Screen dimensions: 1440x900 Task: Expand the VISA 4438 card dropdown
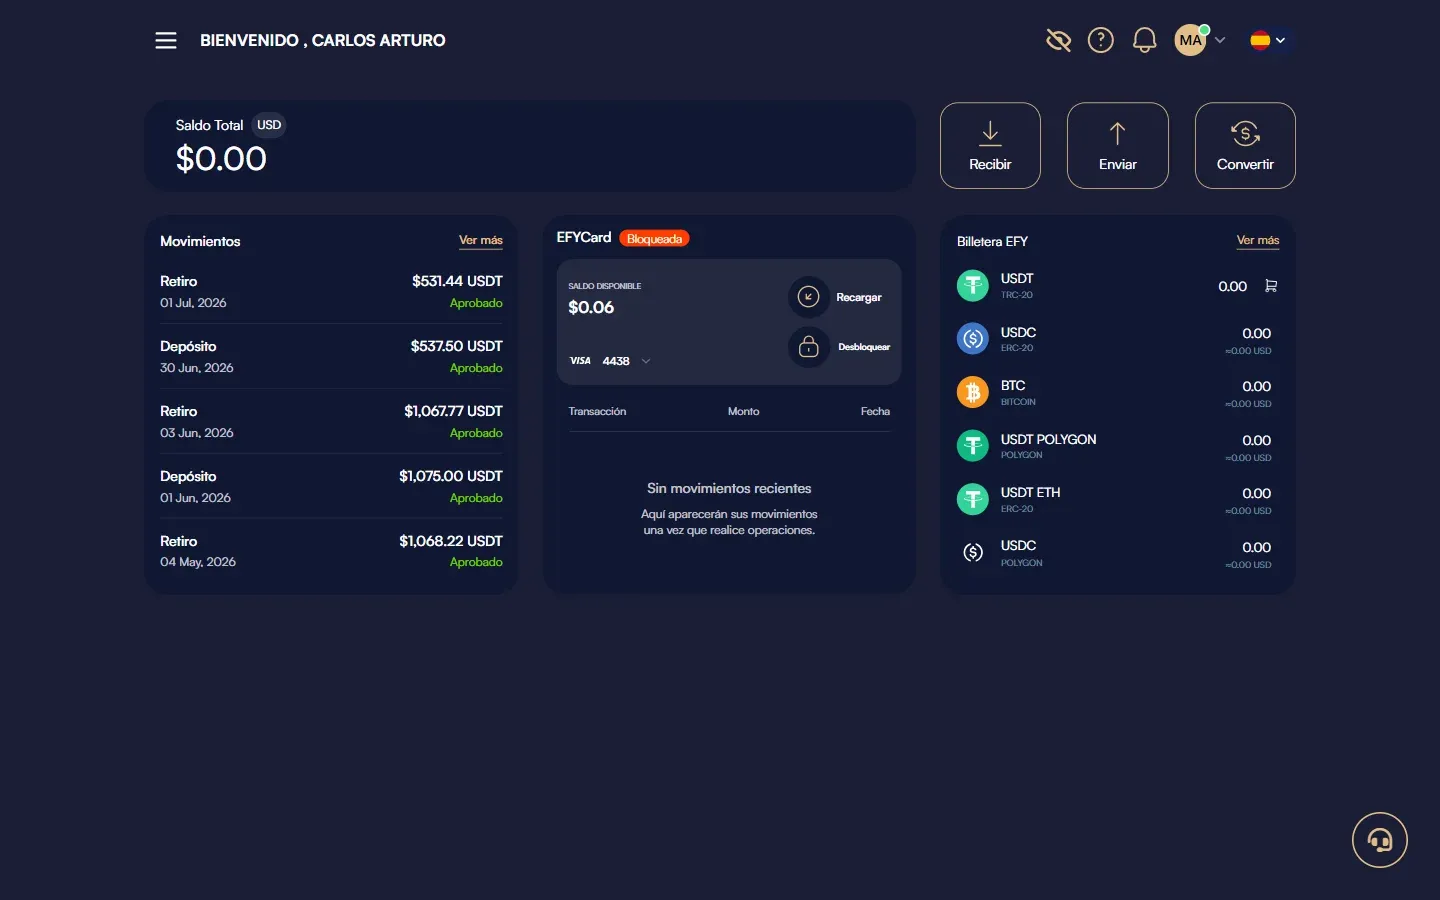(x=646, y=361)
